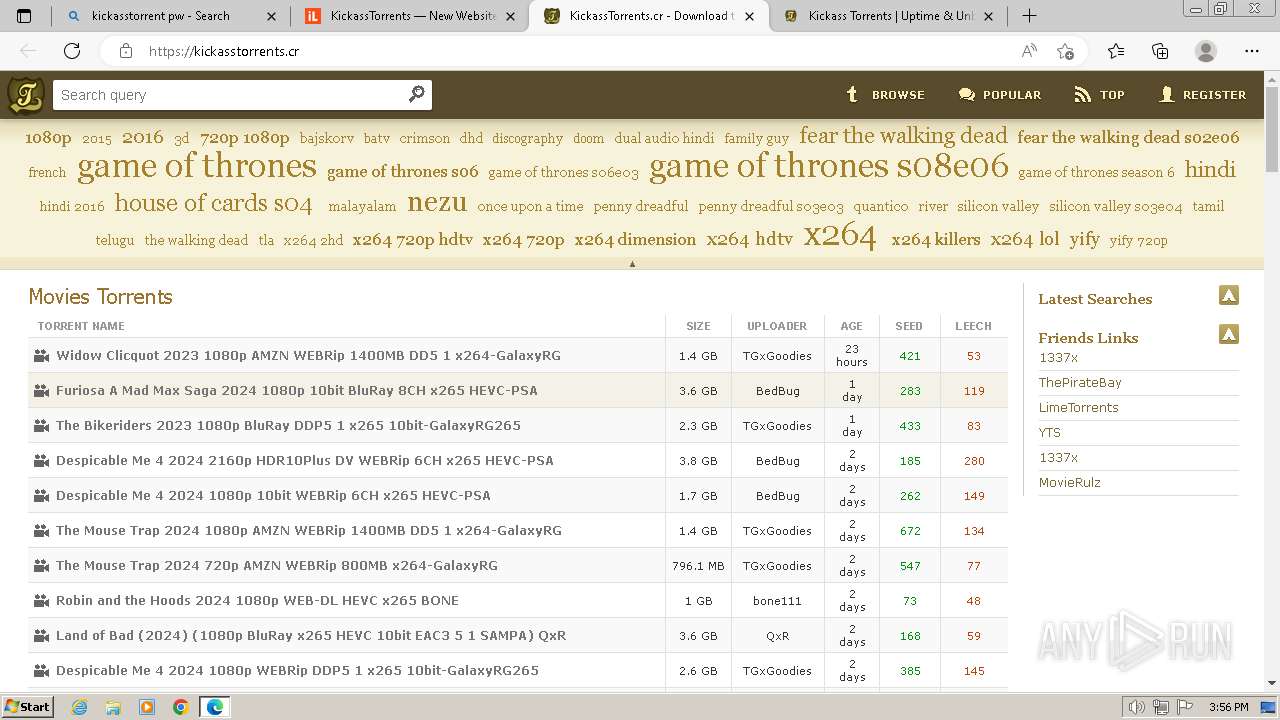Click movie icon beside Despicable Me 4 10bit WEBRip 6CH
Image resolution: width=1280 pixels, height=720 pixels.
coord(41,495)
